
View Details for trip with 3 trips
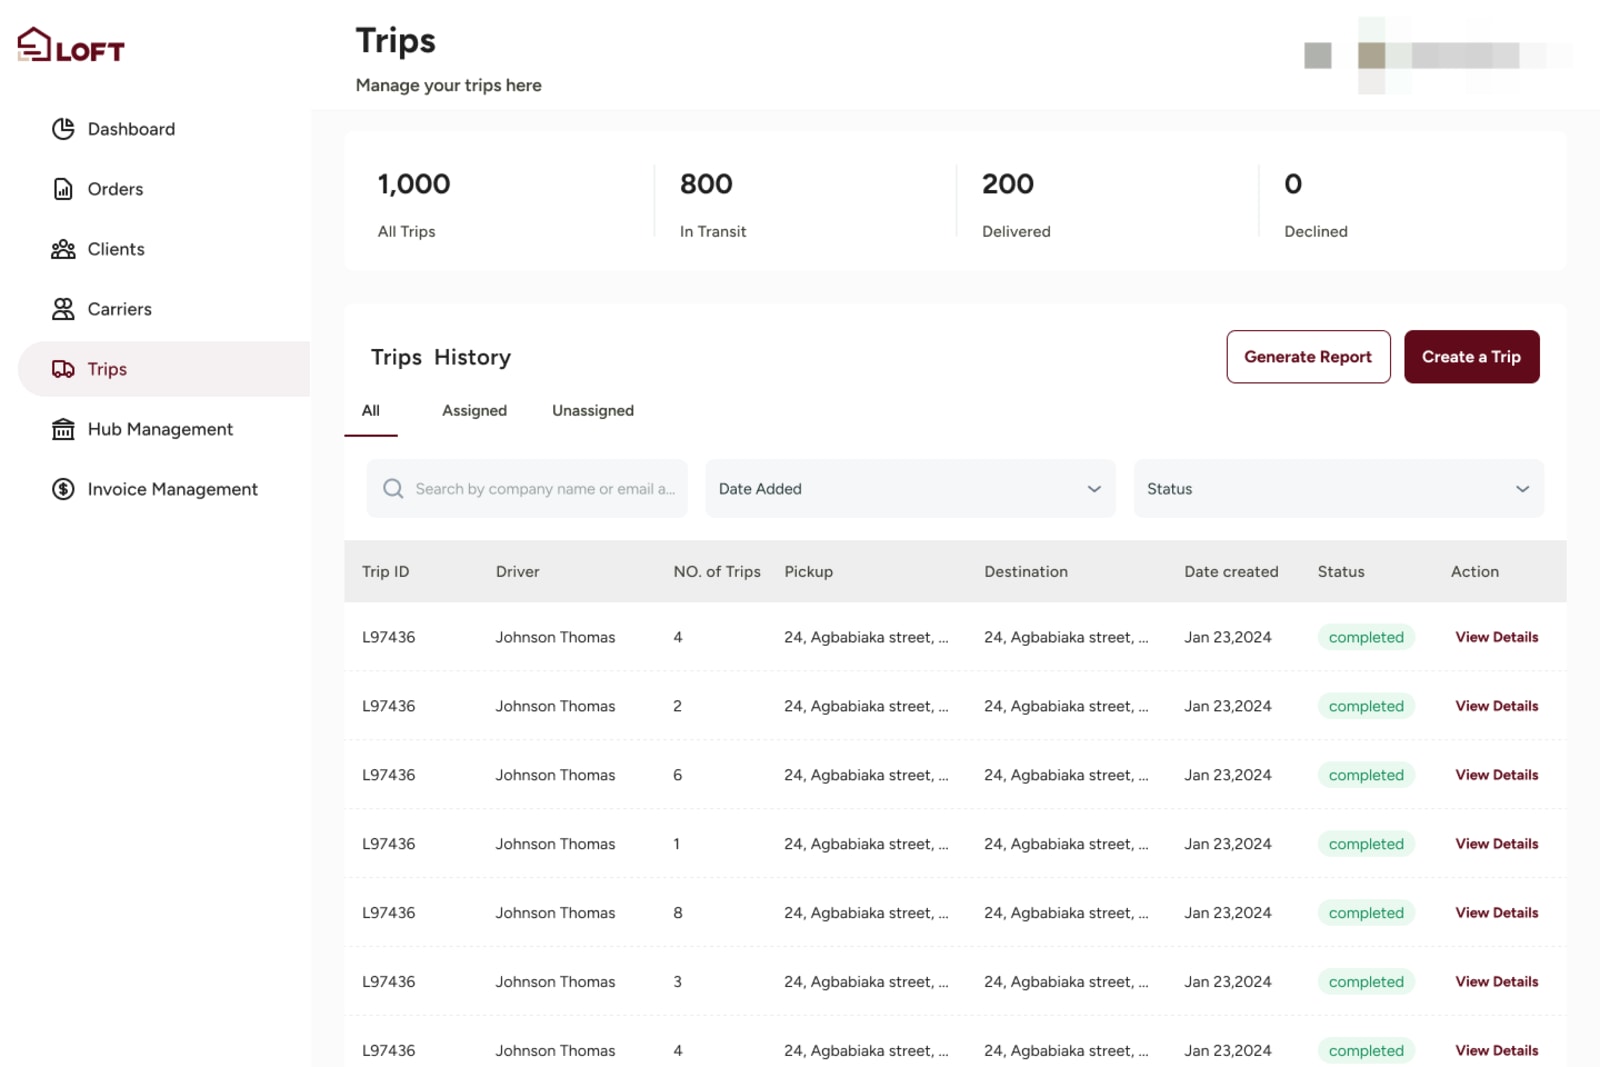point(1496,982)
